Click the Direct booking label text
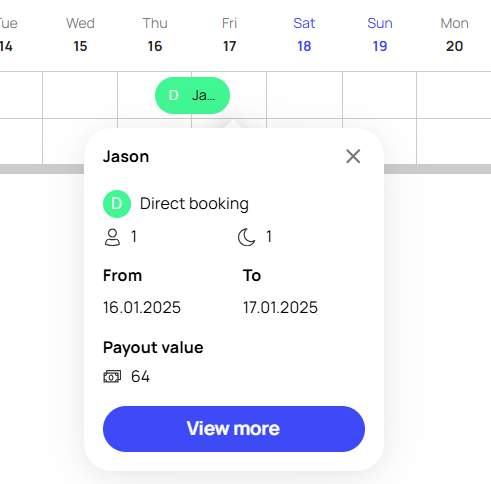This screenshot has width=491, height=484. click(x=194, y=204)
